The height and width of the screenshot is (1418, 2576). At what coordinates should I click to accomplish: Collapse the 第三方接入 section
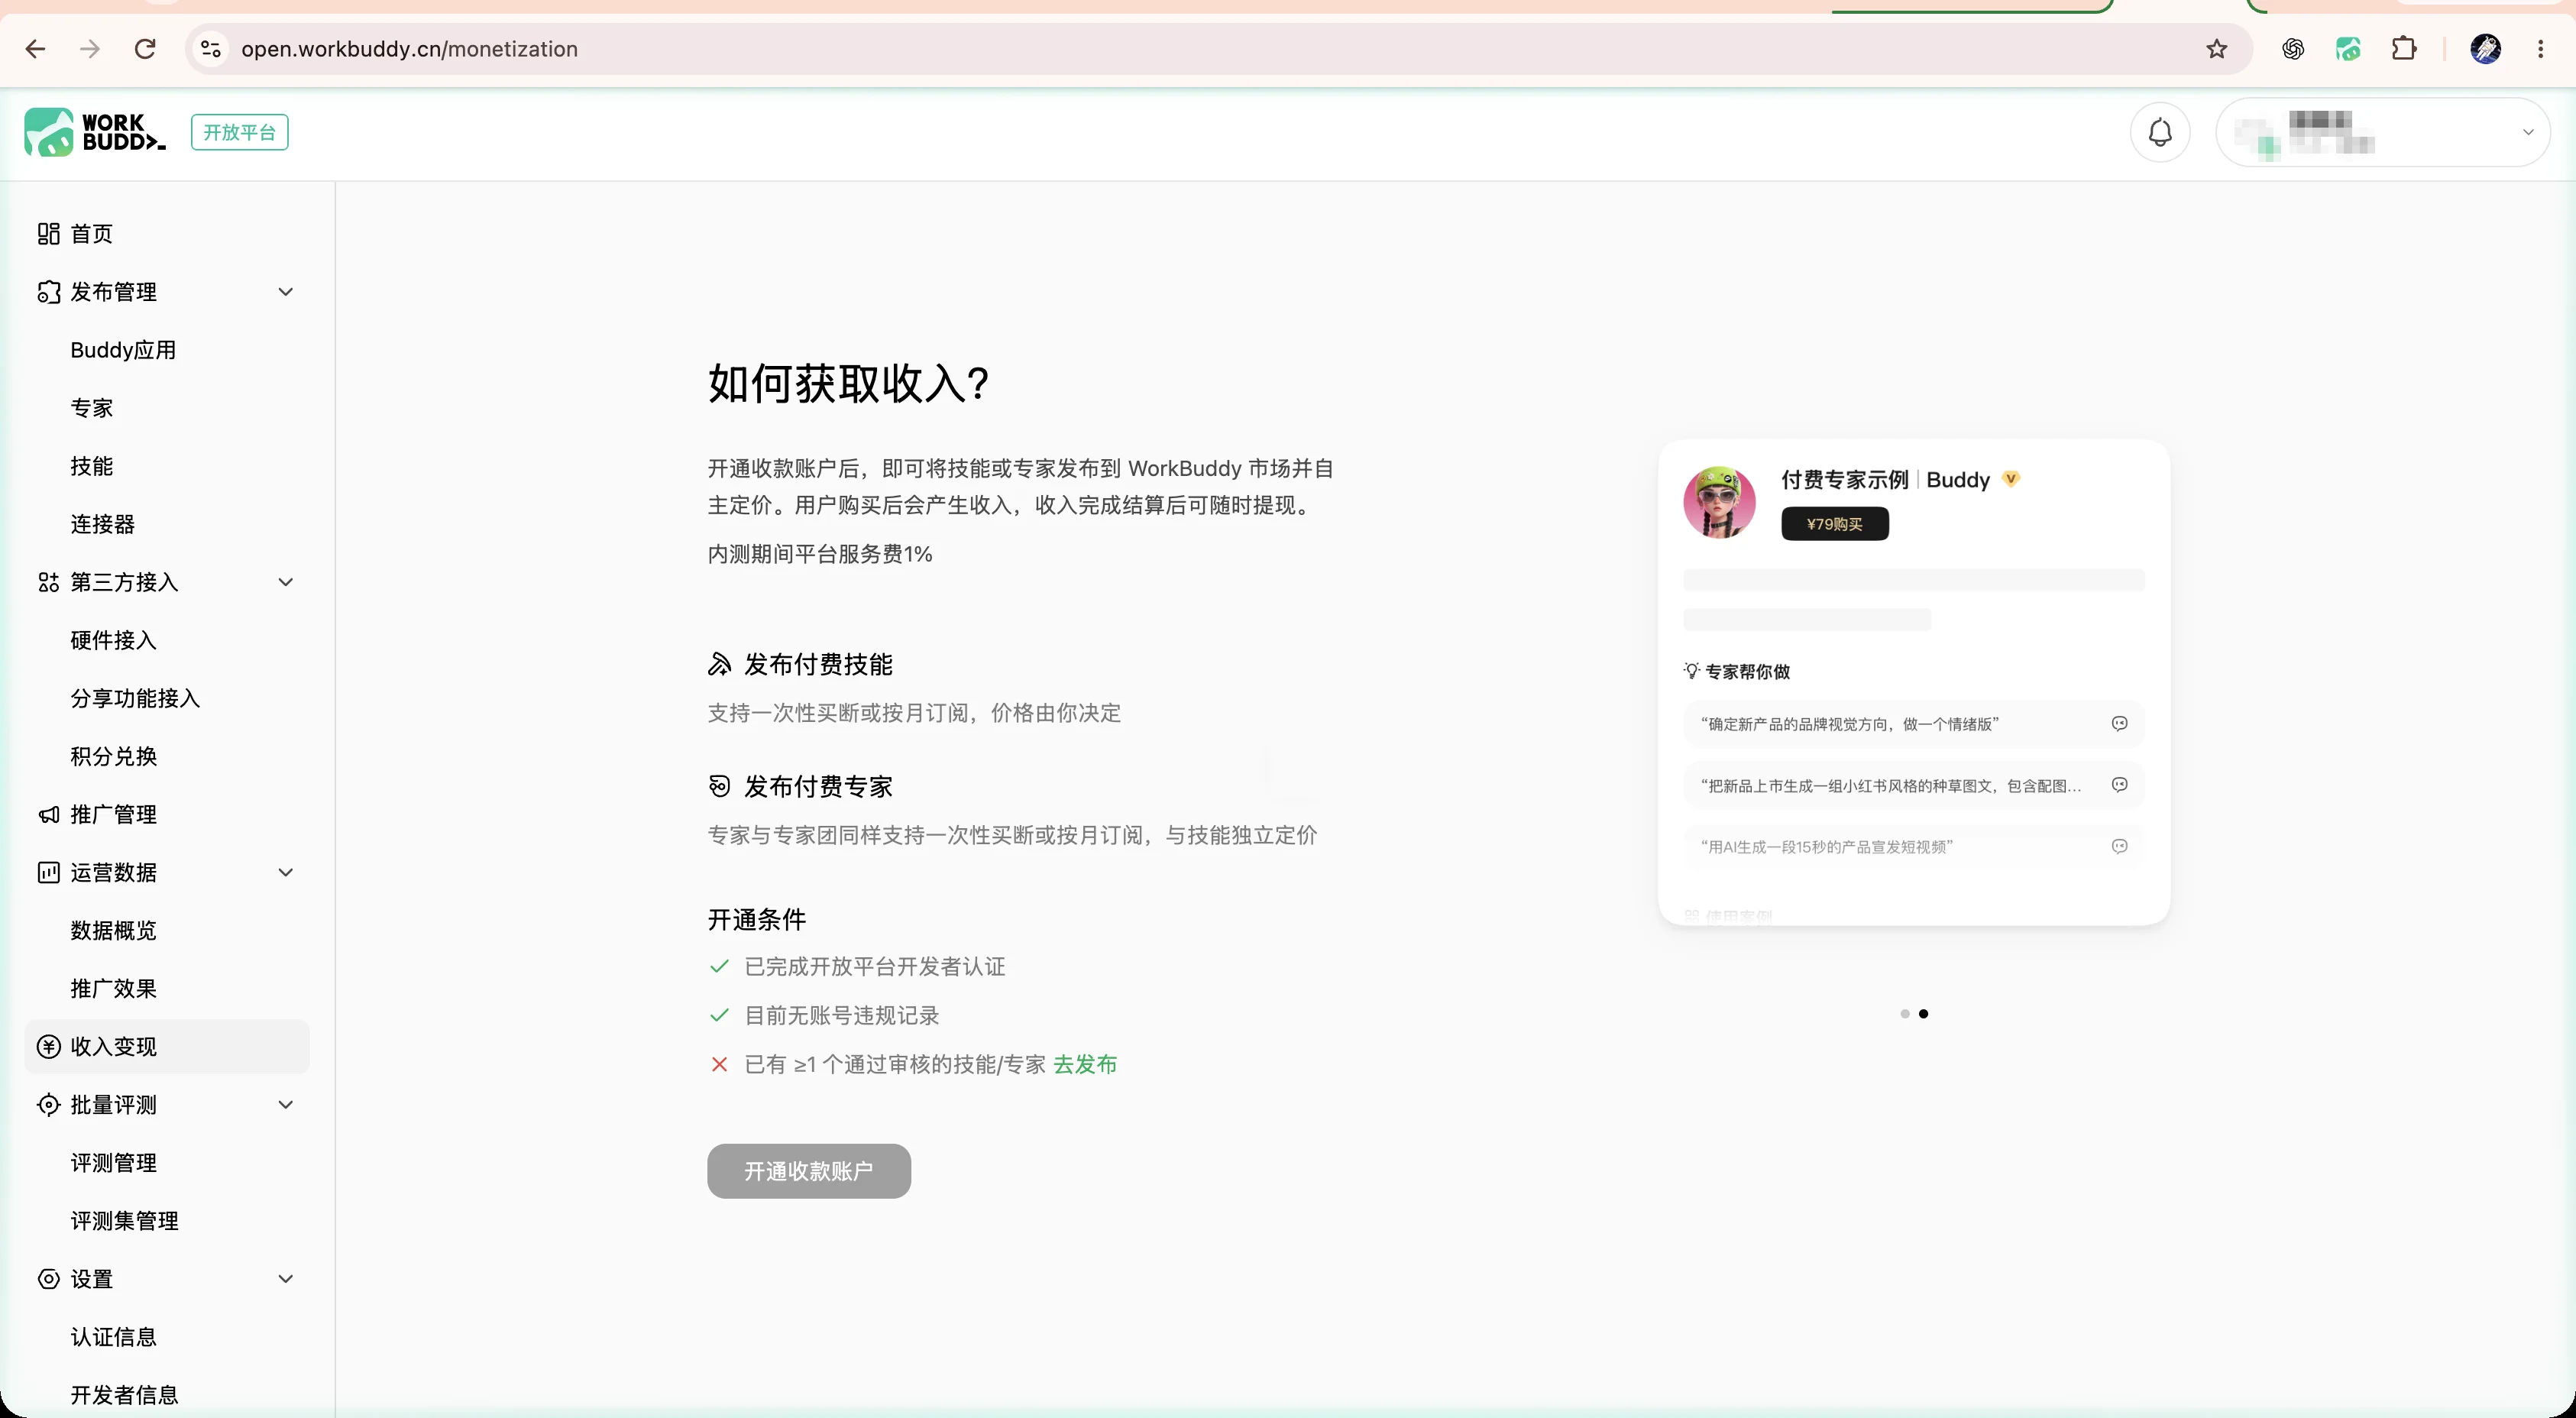pyautogui.click(x=286, y=582)
